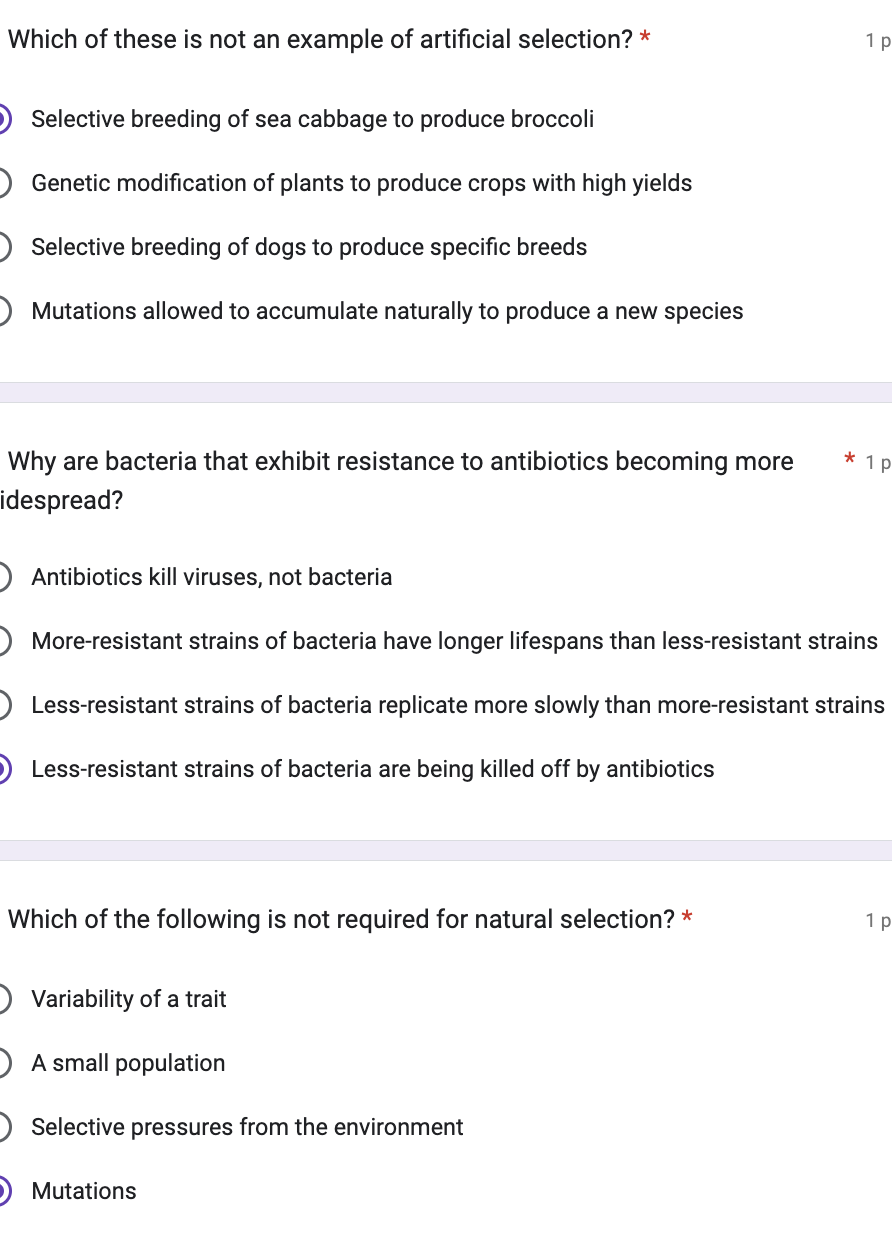This screenshot has width=892, height=1258.
Task: Click point value label of natural selection question
Action: [878, 921]
